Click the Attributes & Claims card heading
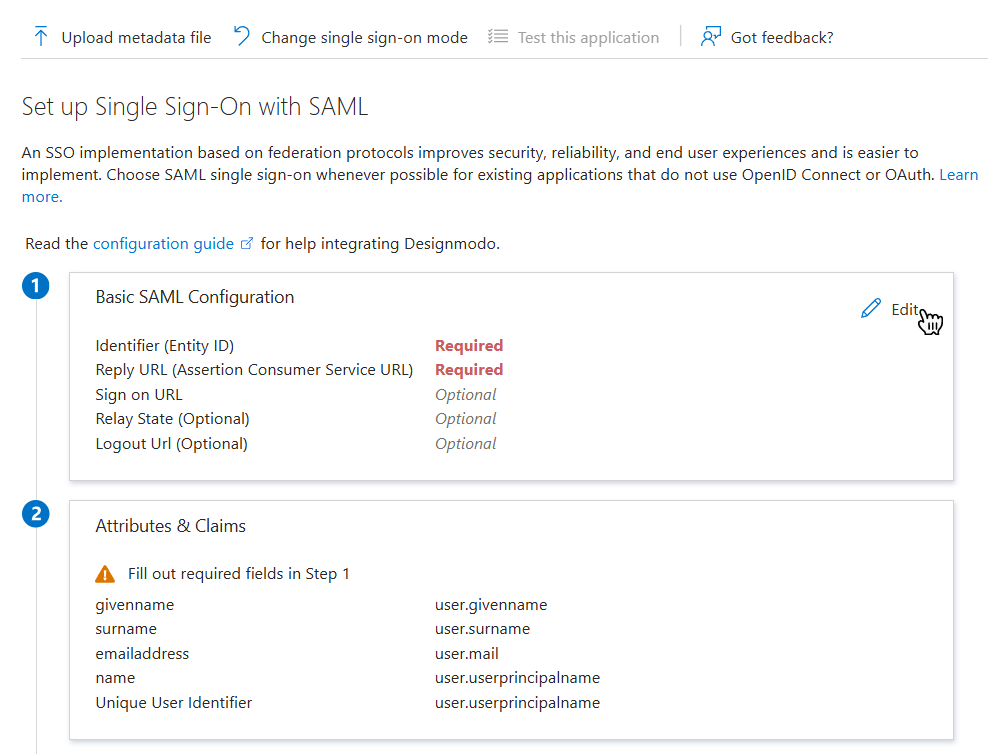The width and height of the screenshot is (988, 754). [x=171, y=526]
